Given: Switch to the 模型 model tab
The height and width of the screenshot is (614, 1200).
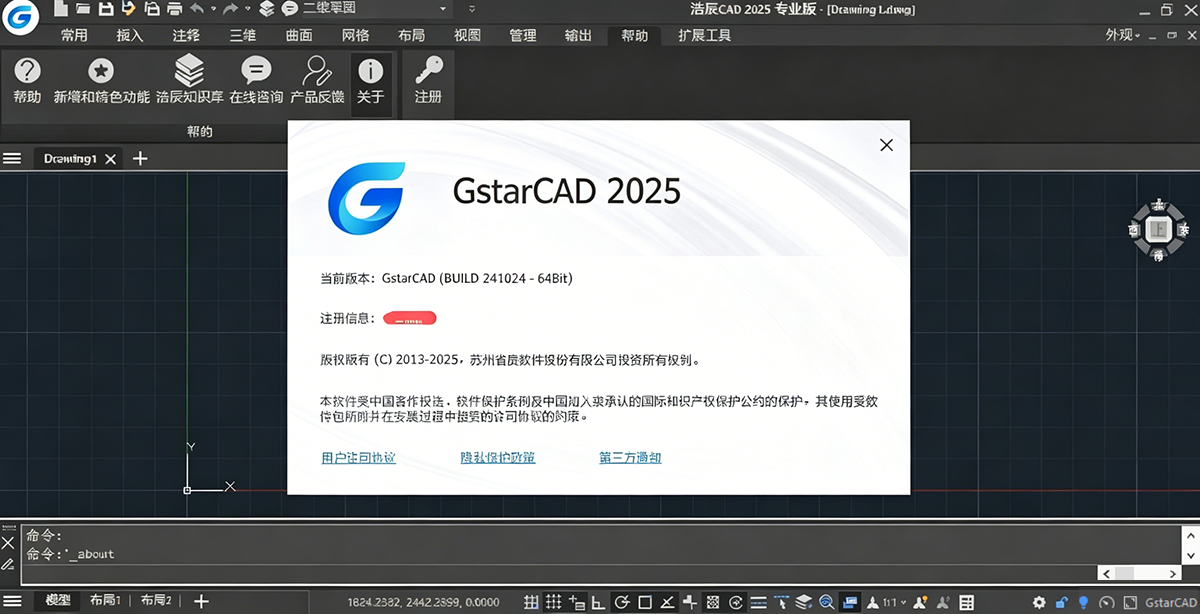Looking at the screenshot, I should (x=58, y=601).
